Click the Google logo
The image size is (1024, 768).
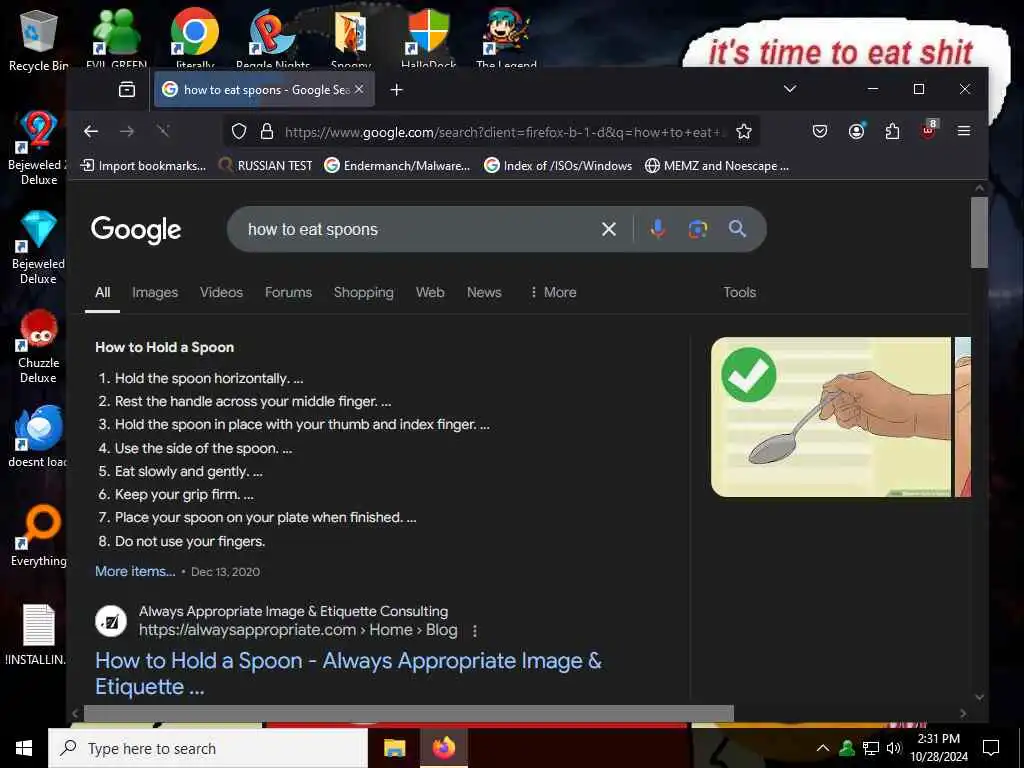136,229
